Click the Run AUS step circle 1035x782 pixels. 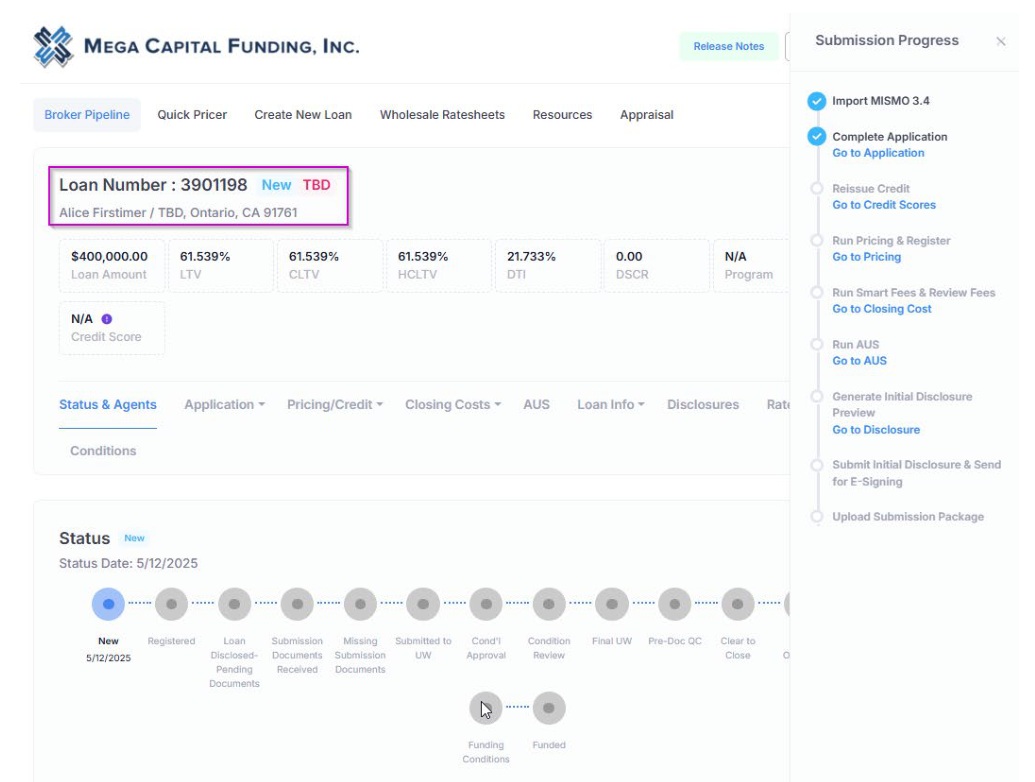point(817,344)
